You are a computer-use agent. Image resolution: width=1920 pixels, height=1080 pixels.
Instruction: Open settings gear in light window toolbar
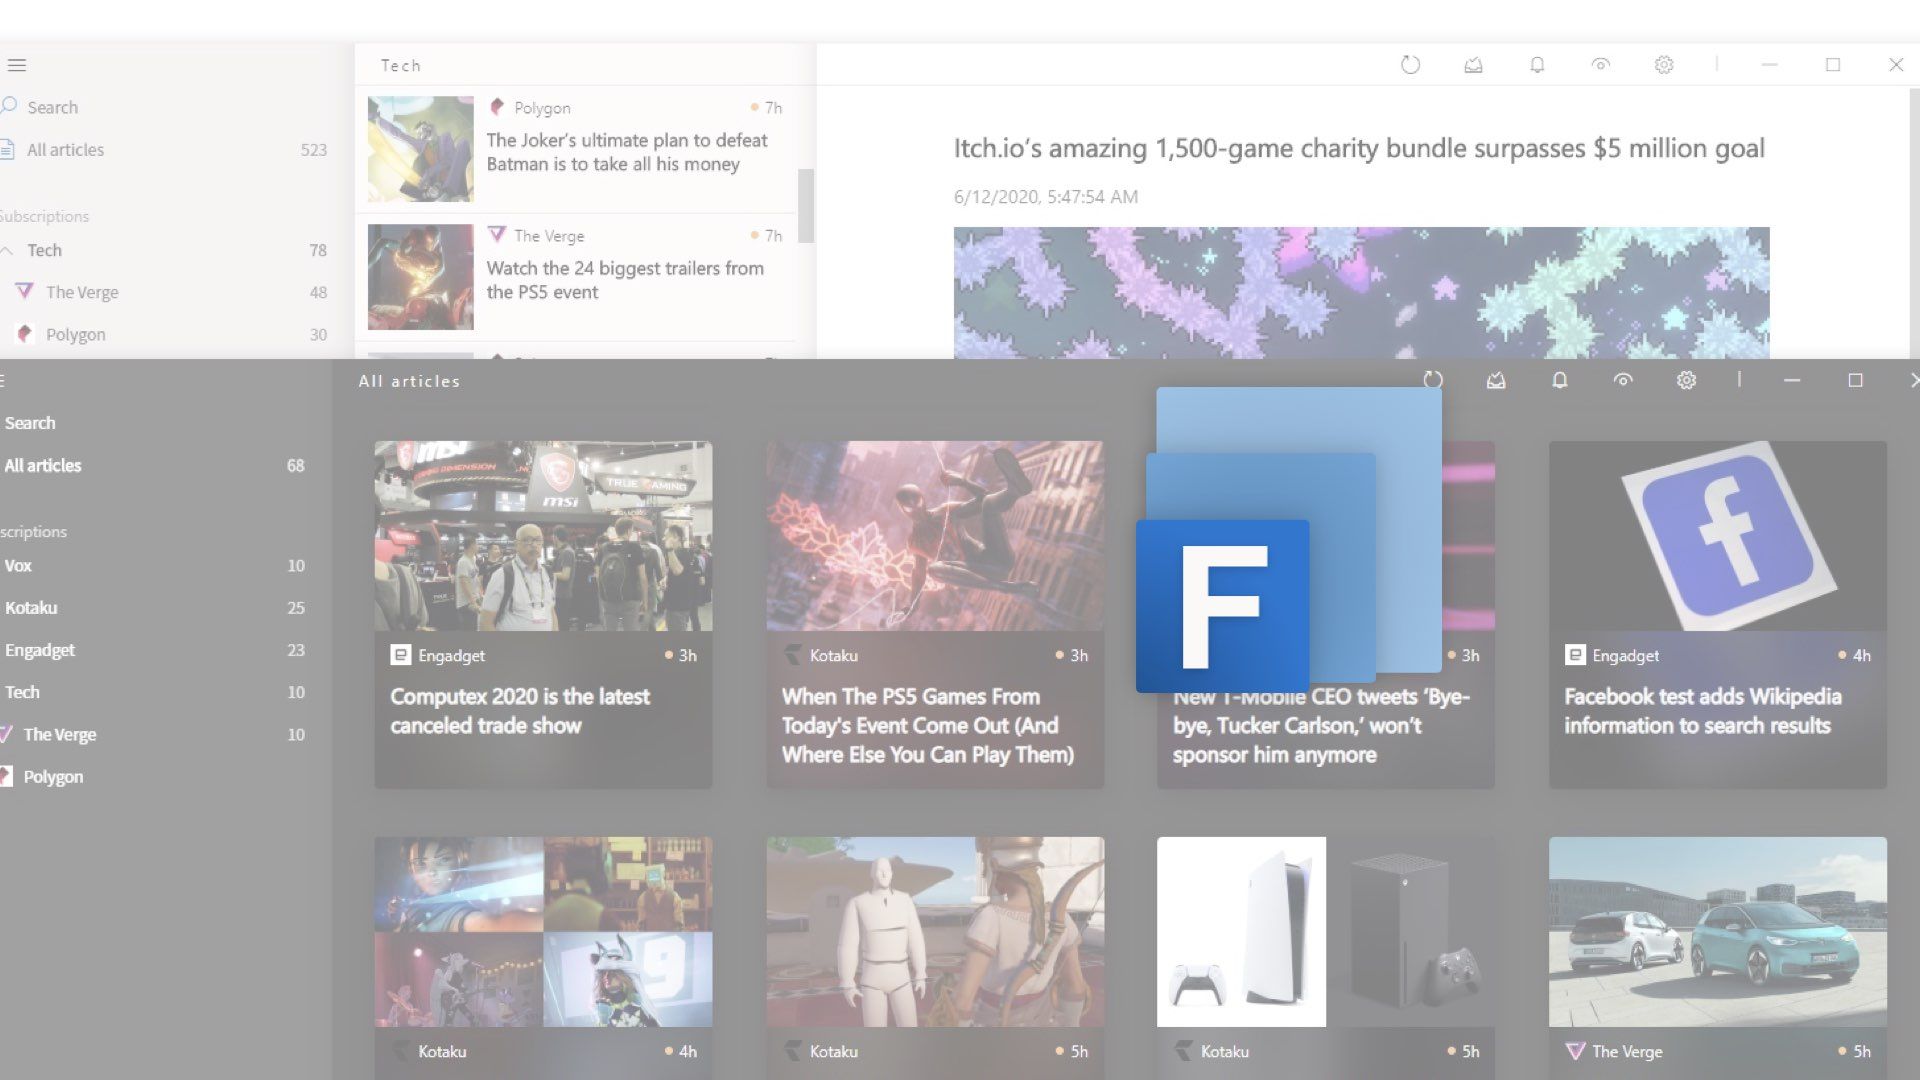point(1664,65)
